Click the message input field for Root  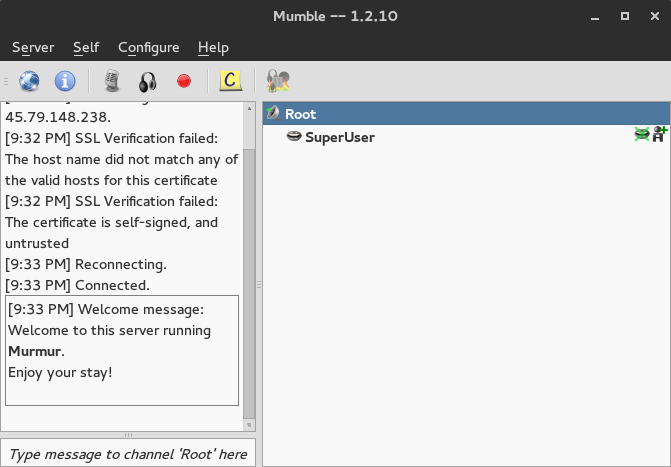(128, 454)
